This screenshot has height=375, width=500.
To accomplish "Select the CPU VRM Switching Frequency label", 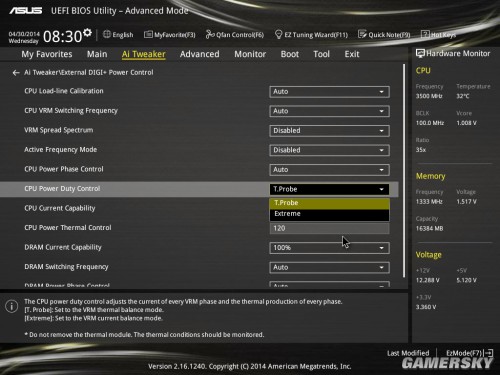I will coord(71,111).
